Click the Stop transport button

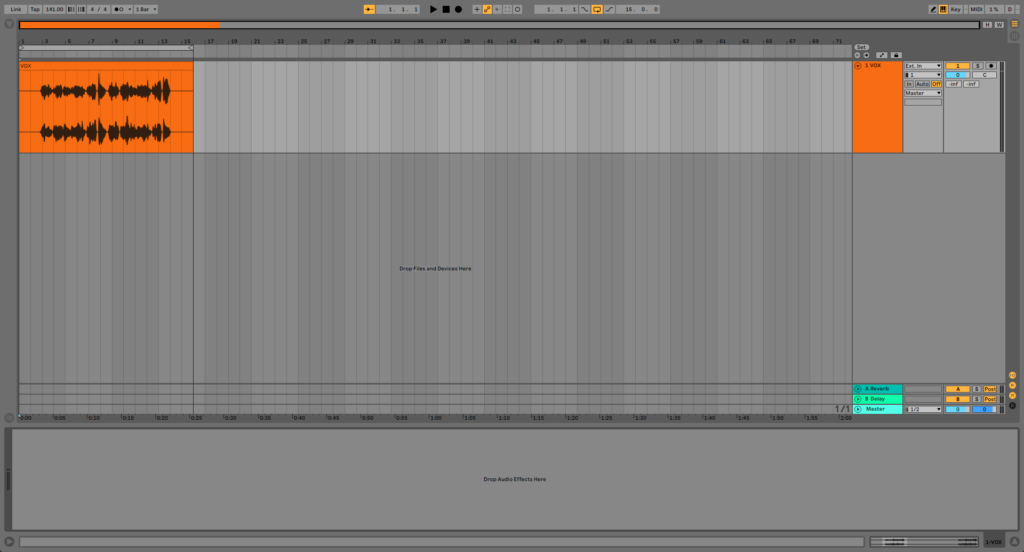(446, 9)
